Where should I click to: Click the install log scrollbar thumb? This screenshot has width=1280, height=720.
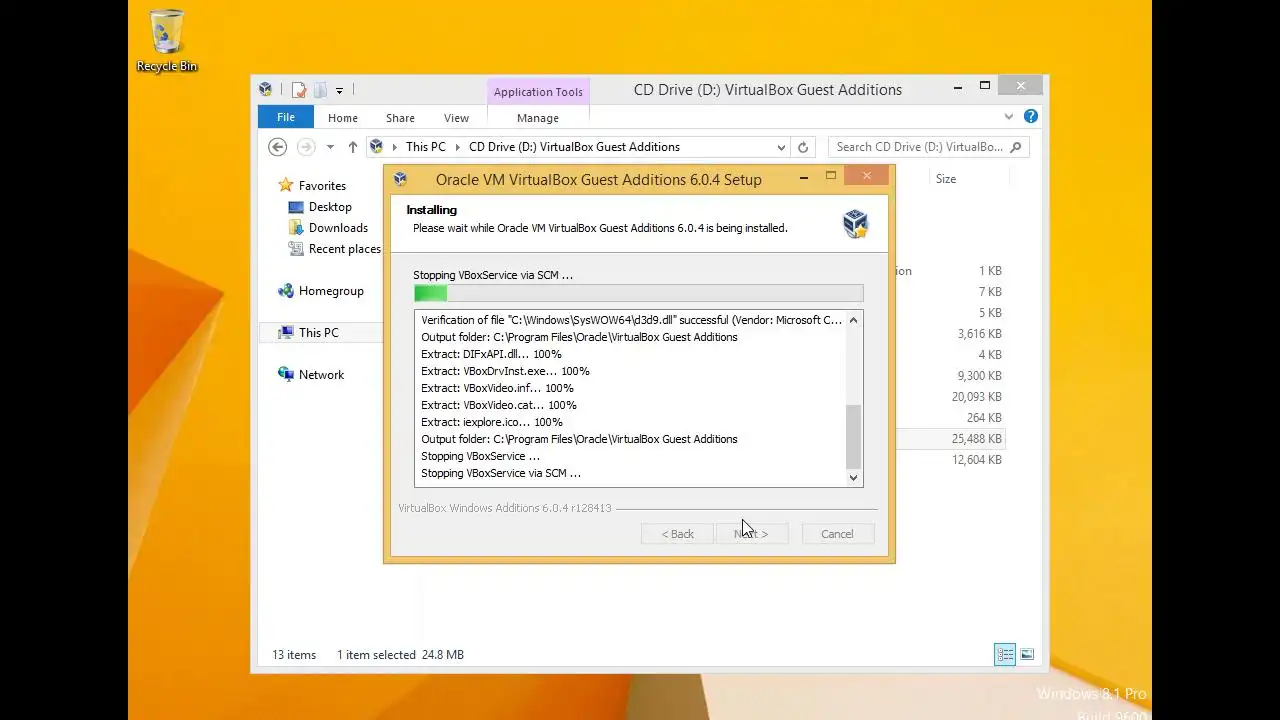[853, 436]
